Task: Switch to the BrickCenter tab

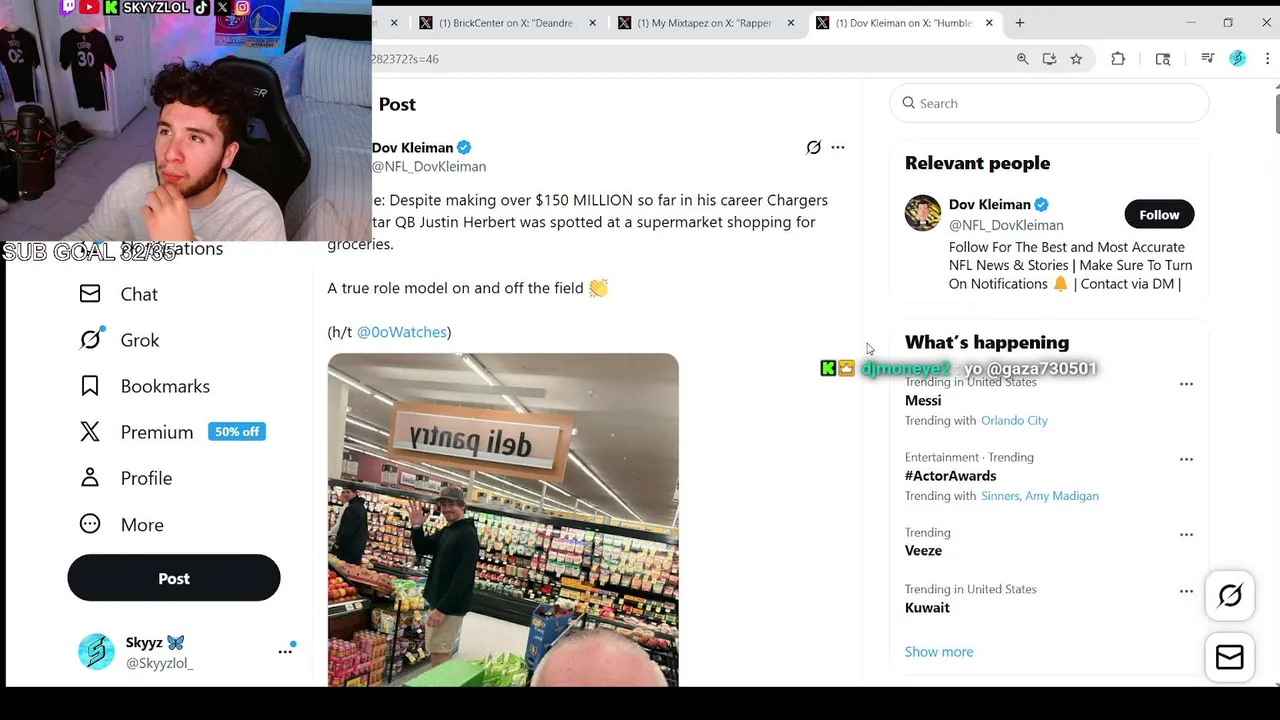Action: (505, 23)
